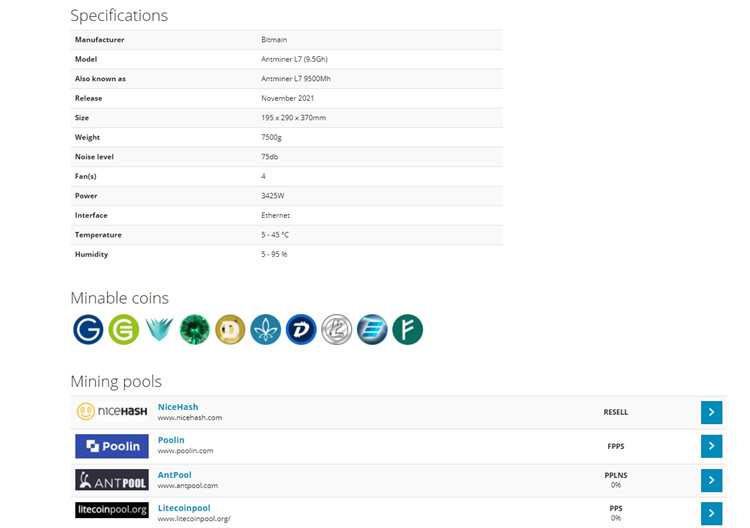750x528 pixels.
Task: Click the FPPS label in Poolin row
Action: tap(616, 446)
